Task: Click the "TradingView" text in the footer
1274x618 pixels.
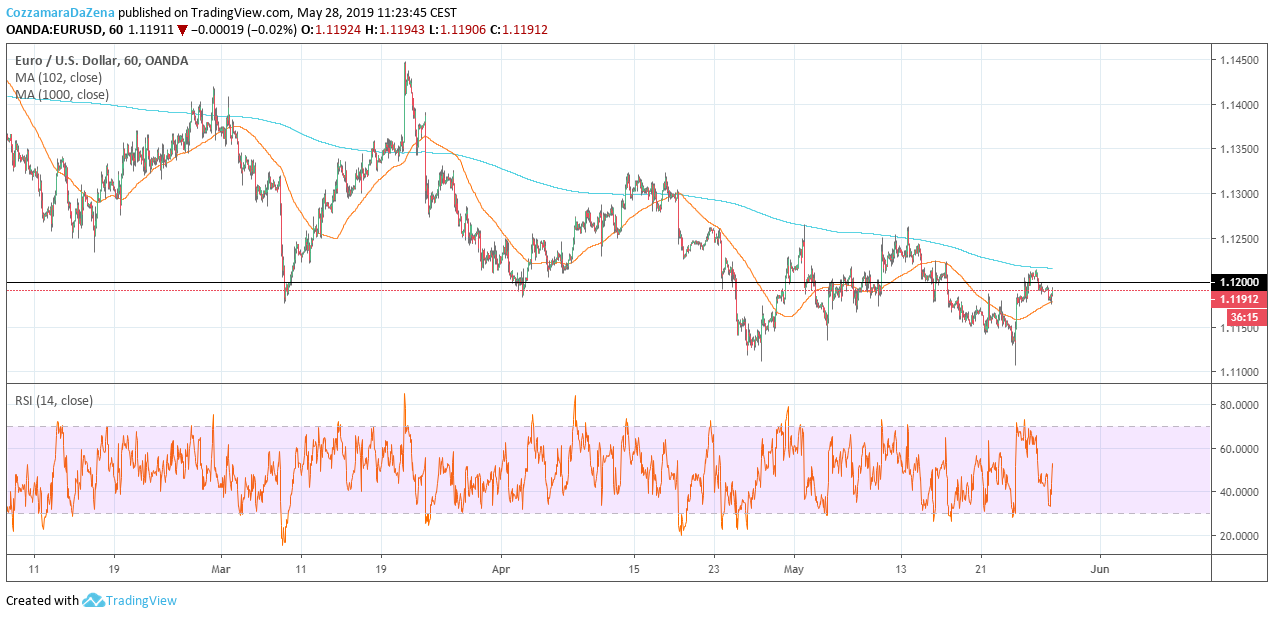Action: [142, 601]
